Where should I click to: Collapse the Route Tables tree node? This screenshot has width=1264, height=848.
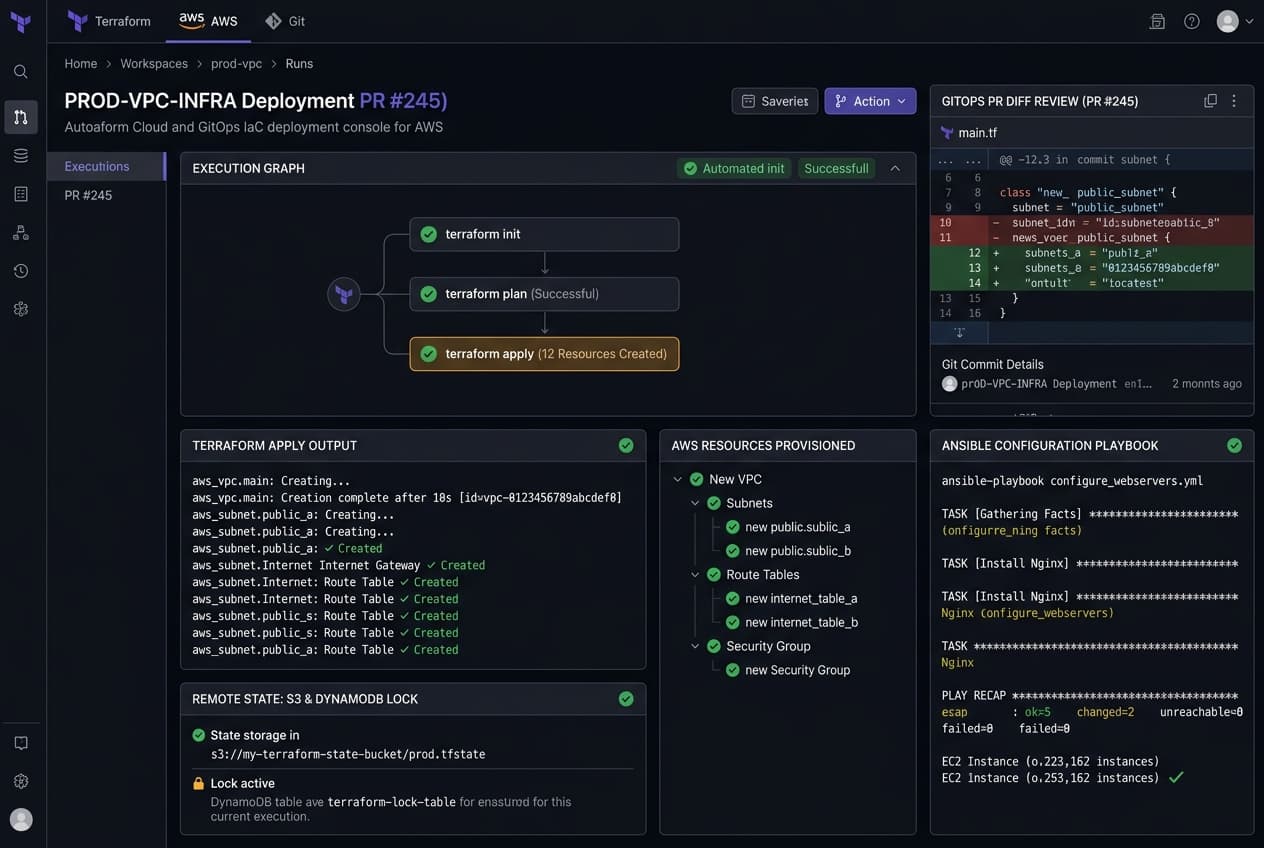pos(696,575)
